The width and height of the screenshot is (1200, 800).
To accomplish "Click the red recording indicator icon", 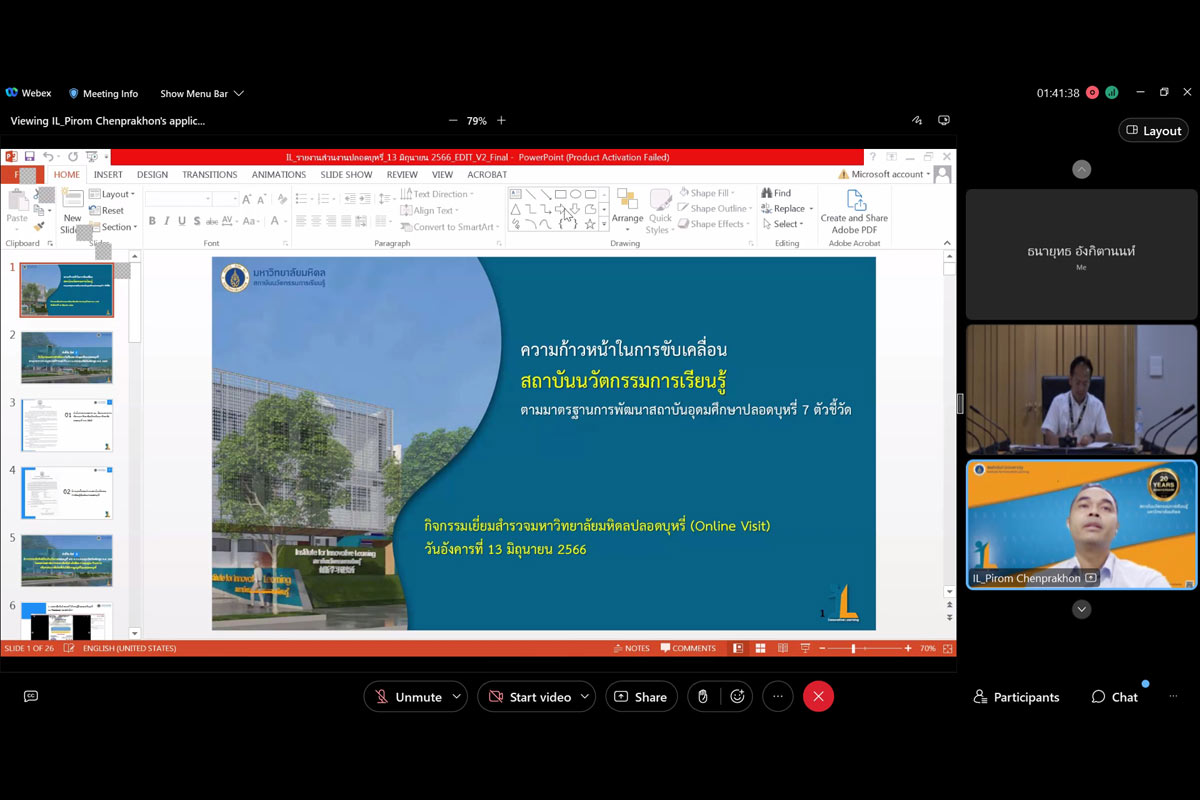I will (1092, 93).
